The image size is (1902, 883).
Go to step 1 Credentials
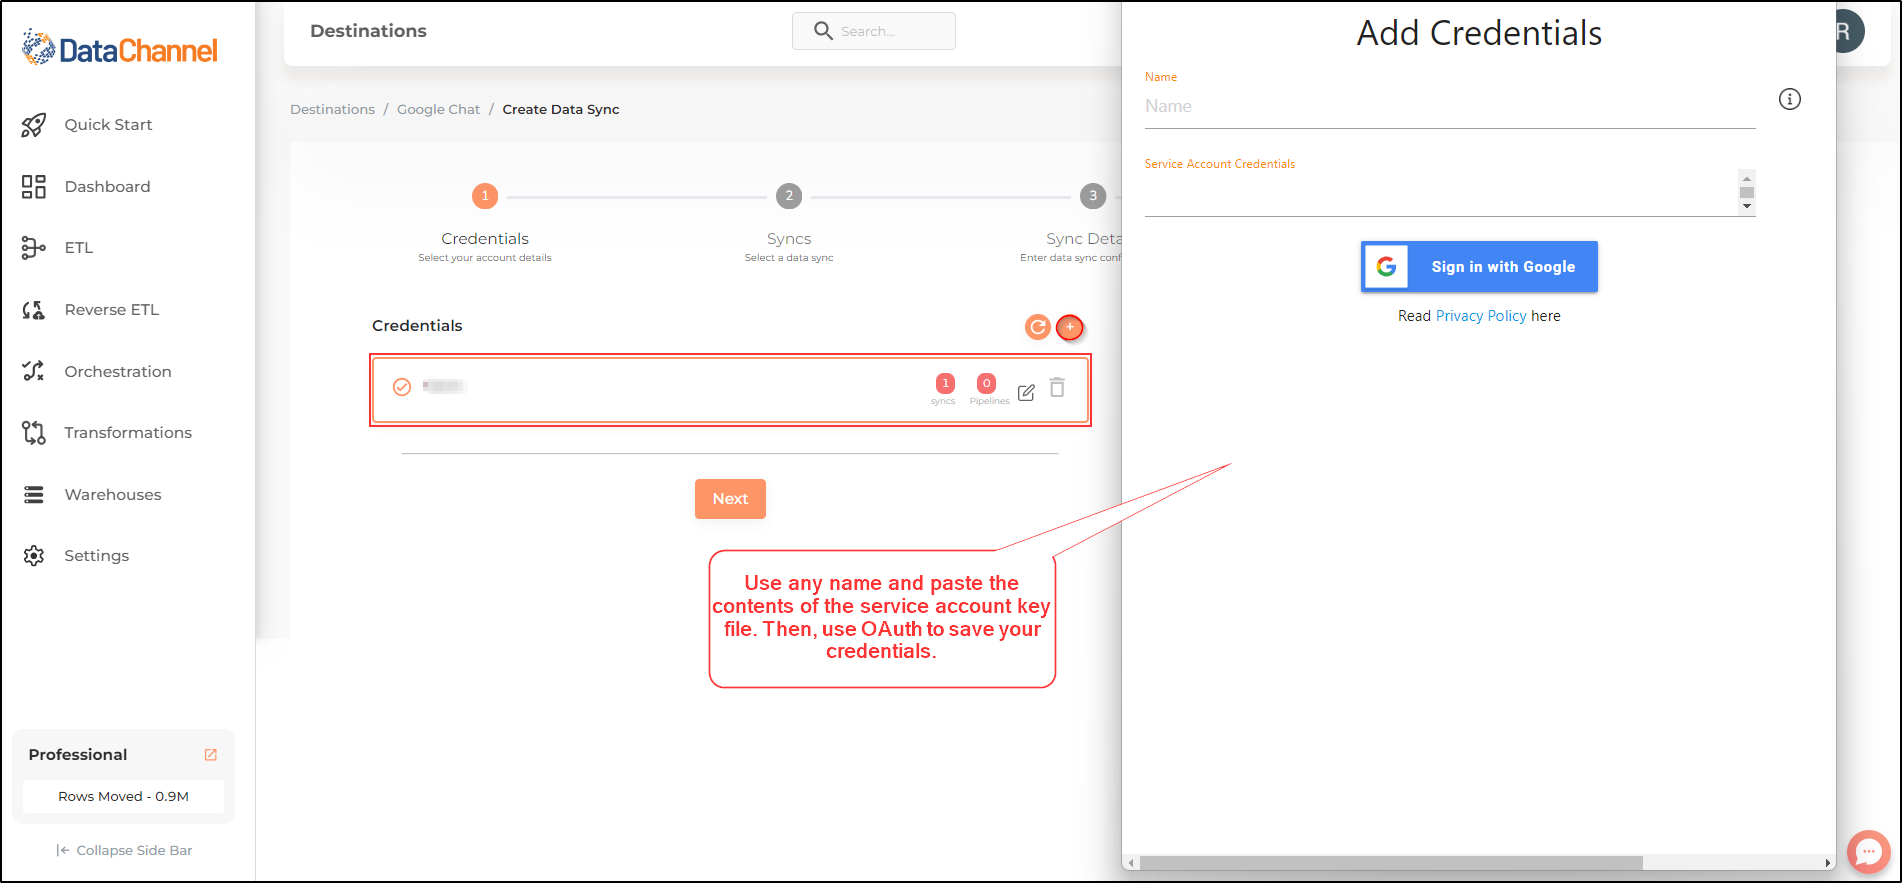coord(485,196)
